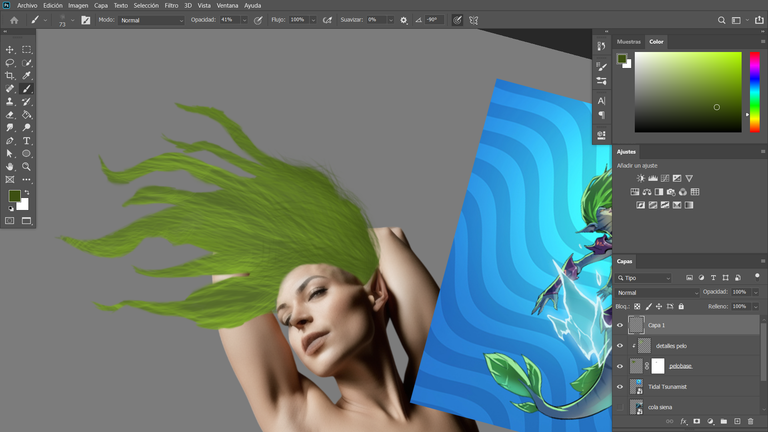The image size is (768, 432).
Task: Click the pelobase layer mask thumbnail
Action: point(658,366)
